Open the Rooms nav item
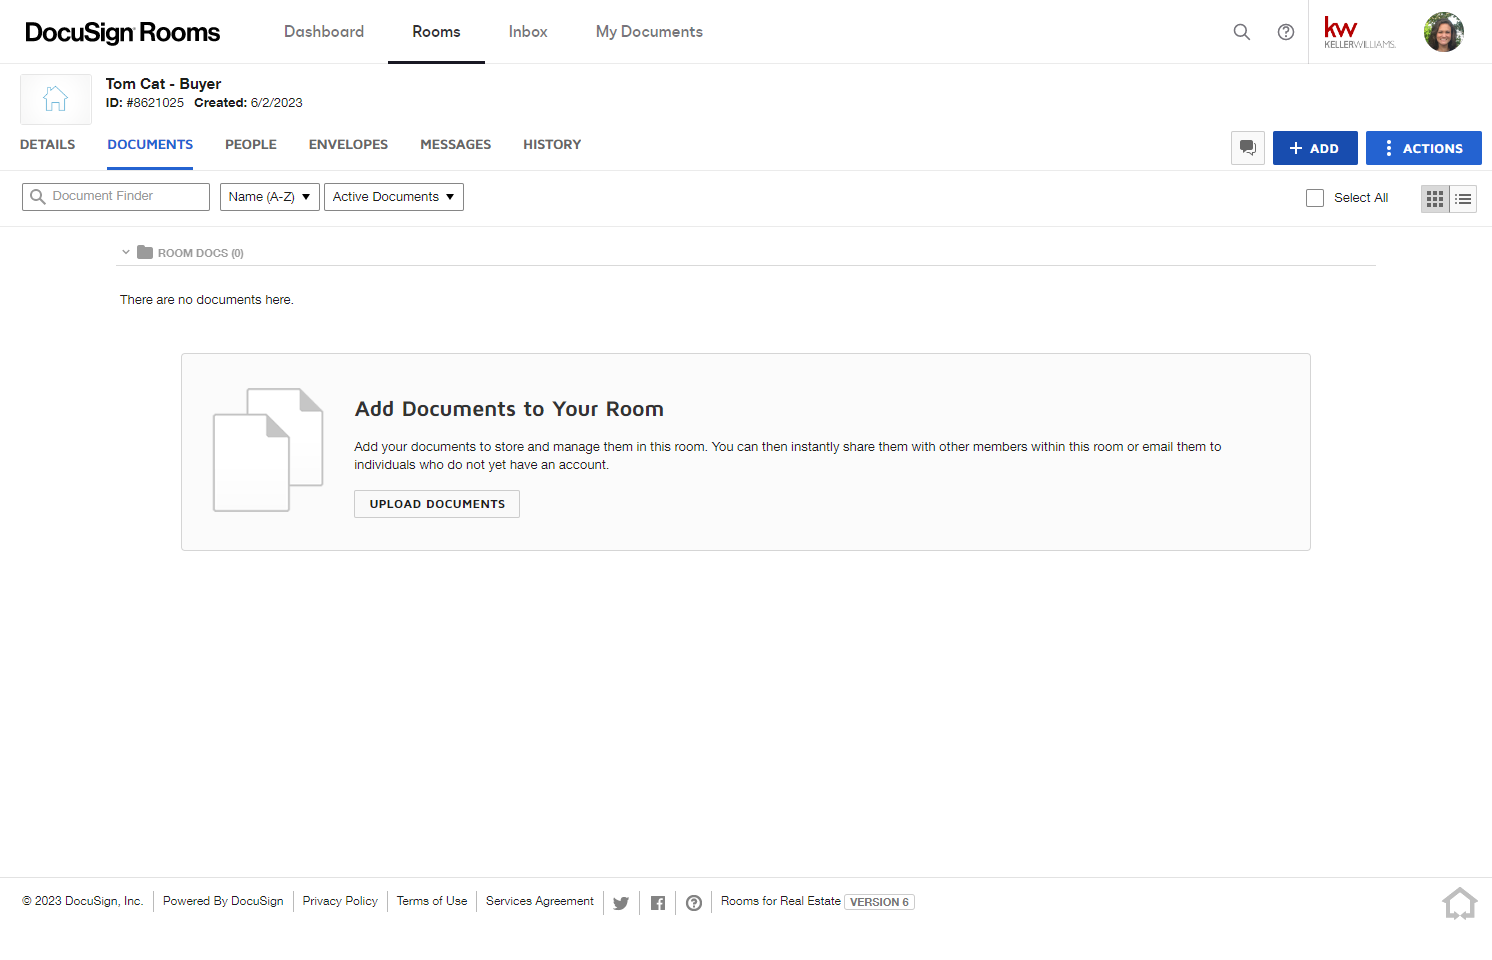 [x=436, y=32]
